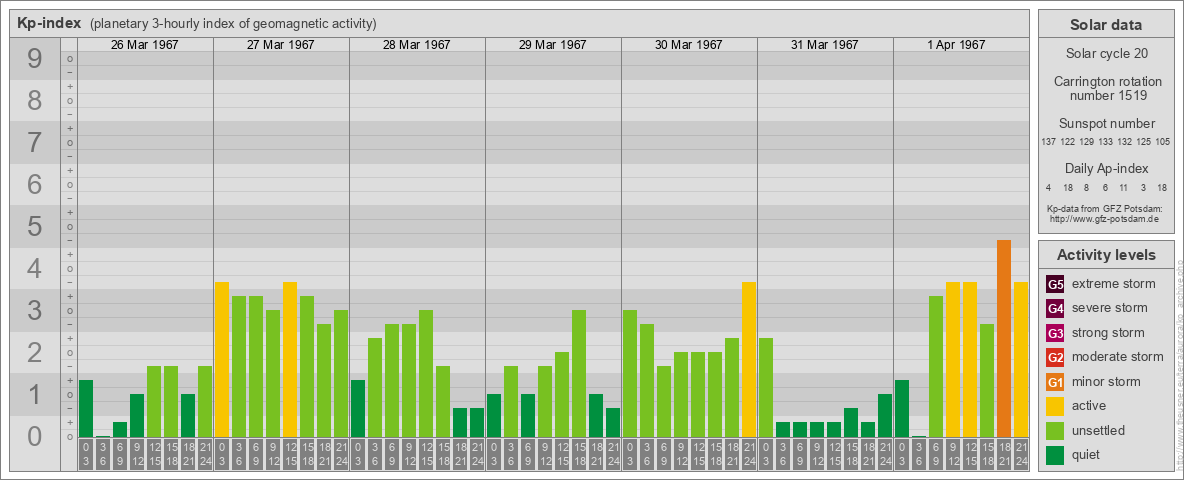Select the yellow active legend swatch
1184x480 pixels.
pos(1055,406)
